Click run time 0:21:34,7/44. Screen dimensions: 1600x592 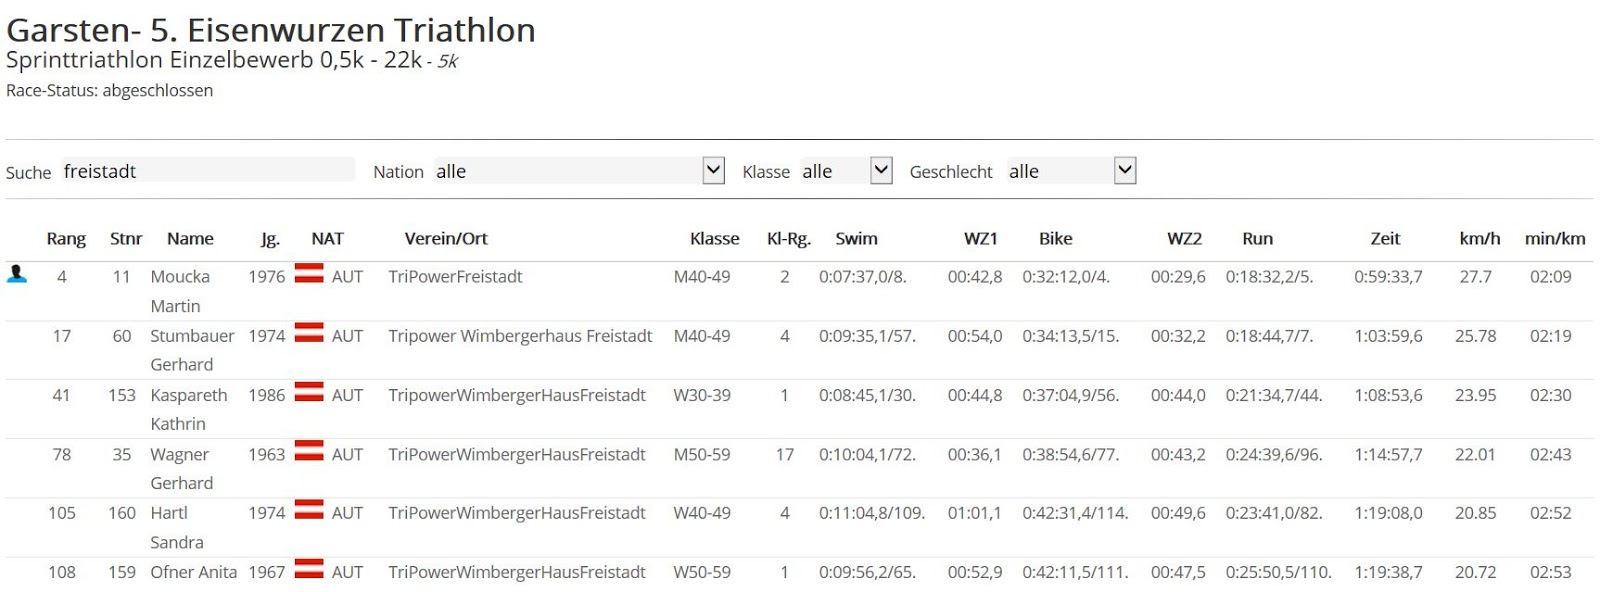coord(1274,395)
